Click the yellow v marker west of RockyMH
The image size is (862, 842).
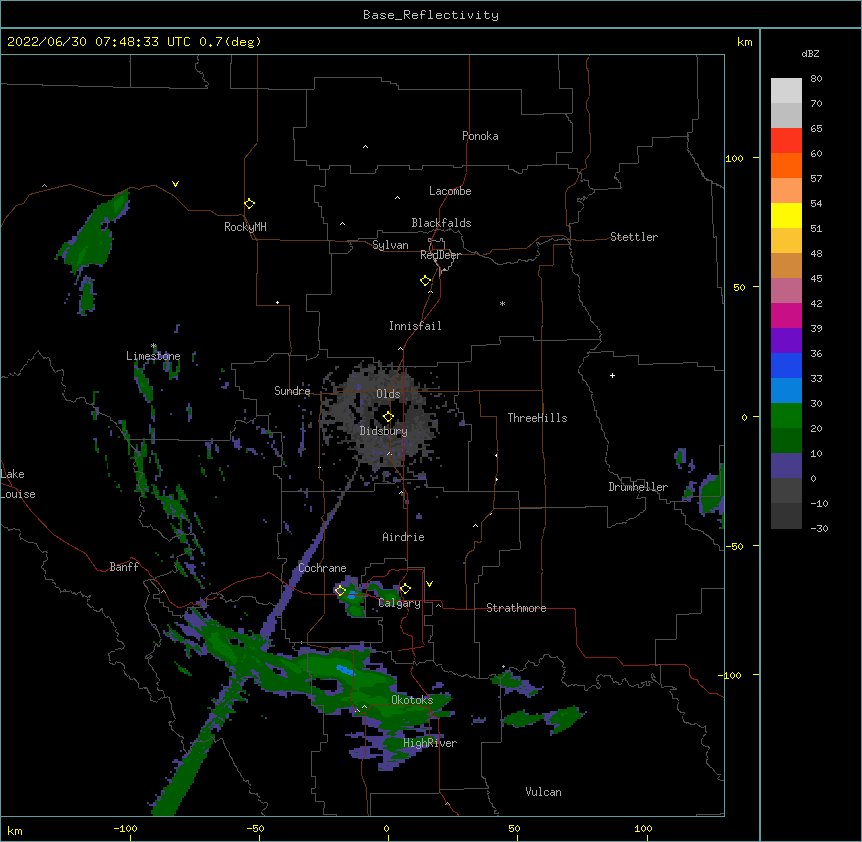[x=175, y=184]
